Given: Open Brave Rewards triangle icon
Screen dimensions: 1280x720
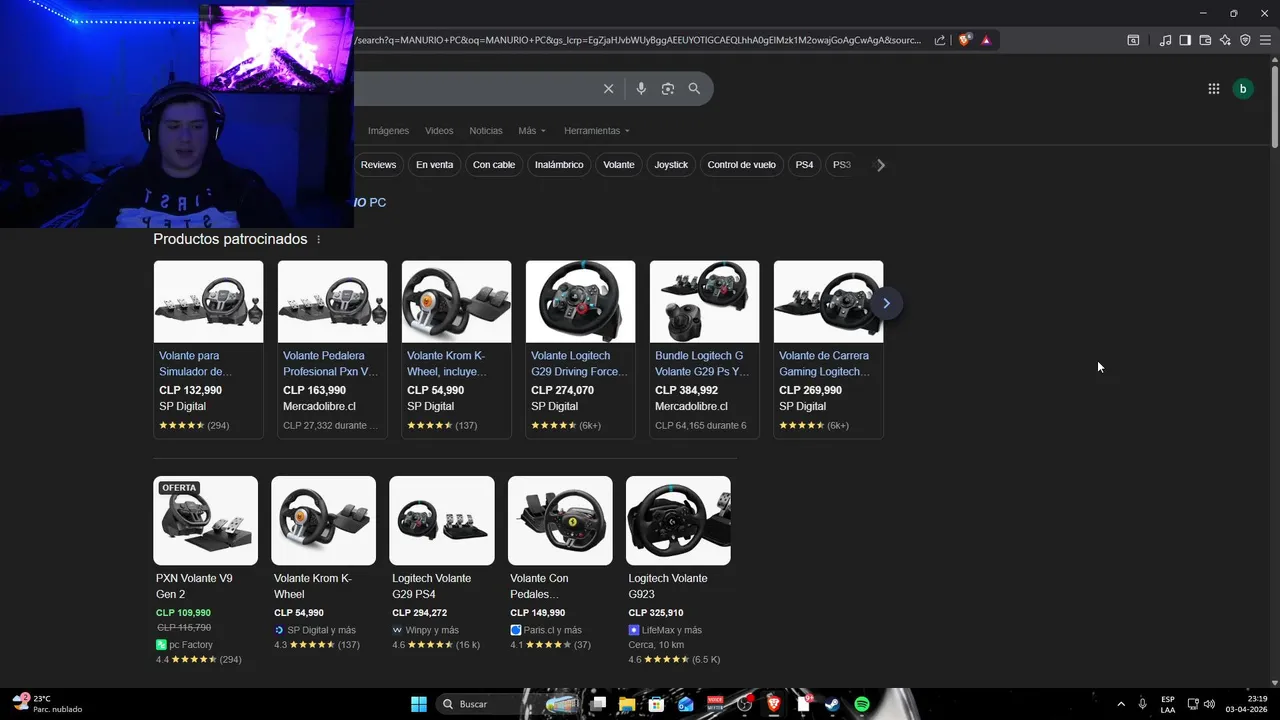Looking at the screenshot, I should [986, 40].
